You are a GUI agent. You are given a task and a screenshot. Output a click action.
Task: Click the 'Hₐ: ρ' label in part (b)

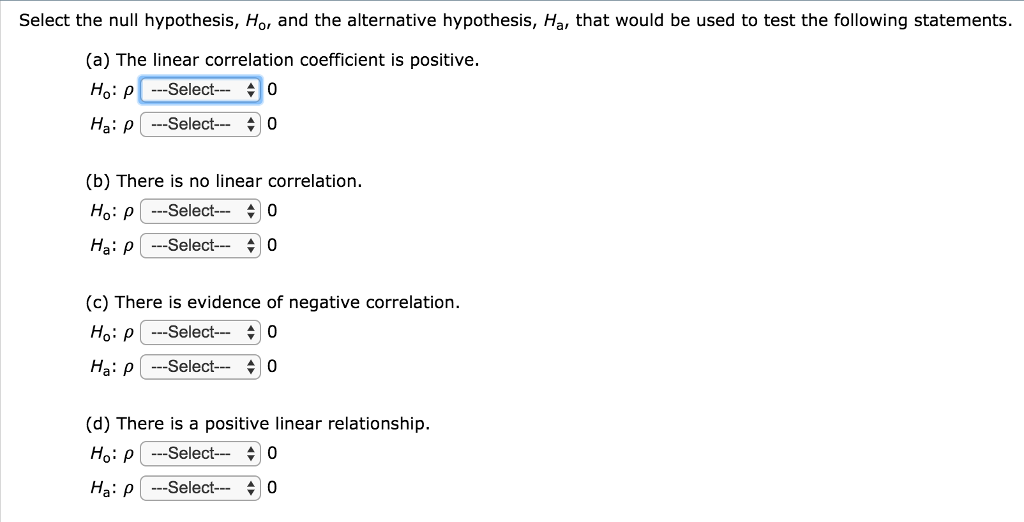tap(112, 246)
